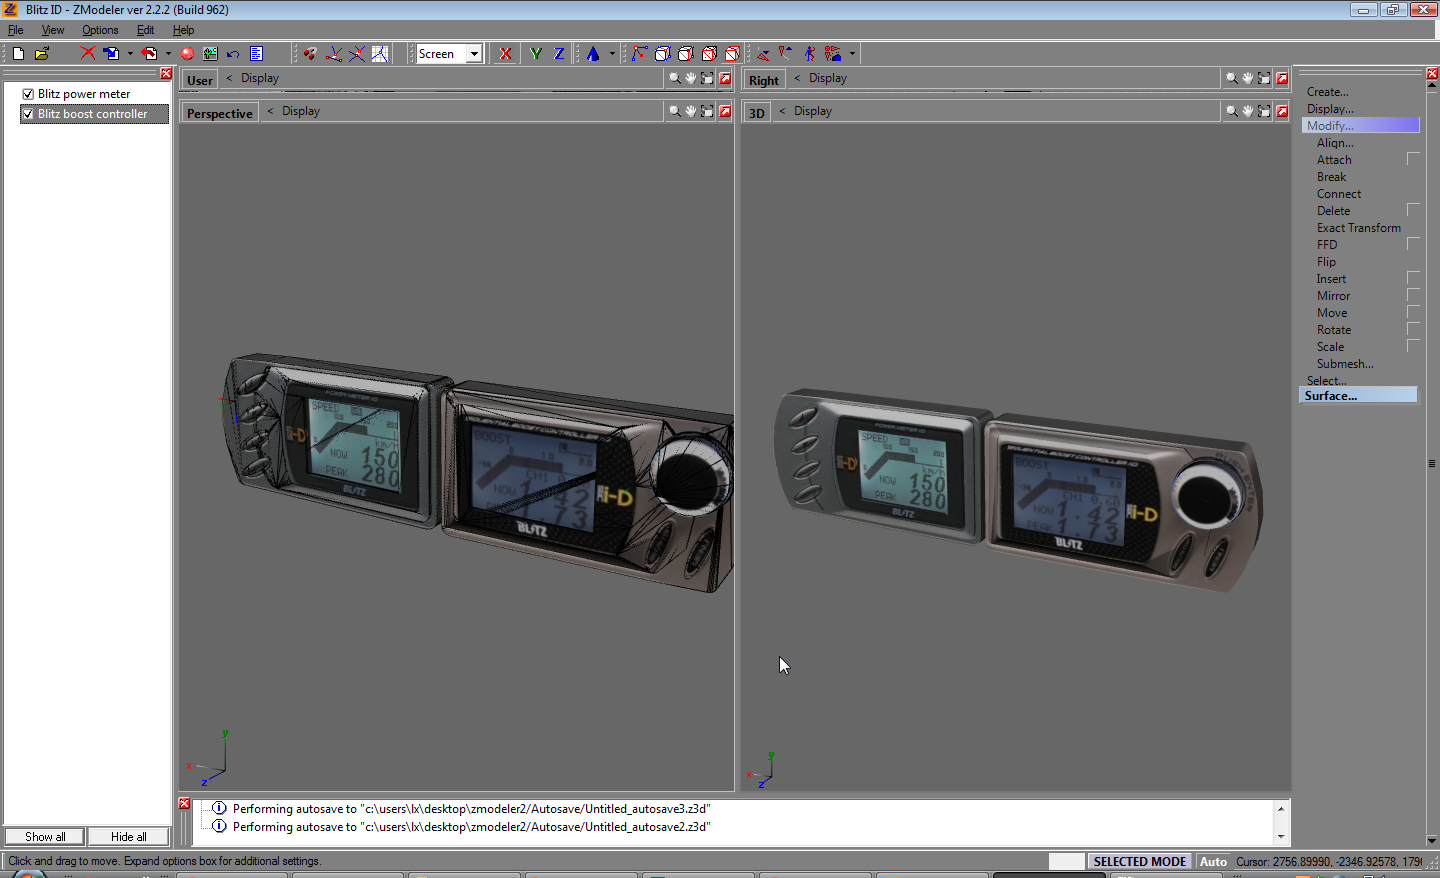The width and height of the screenshot is (1440, 878).
Task: Open the Screen coordinate system dropdown
Action: pos(474,54)
